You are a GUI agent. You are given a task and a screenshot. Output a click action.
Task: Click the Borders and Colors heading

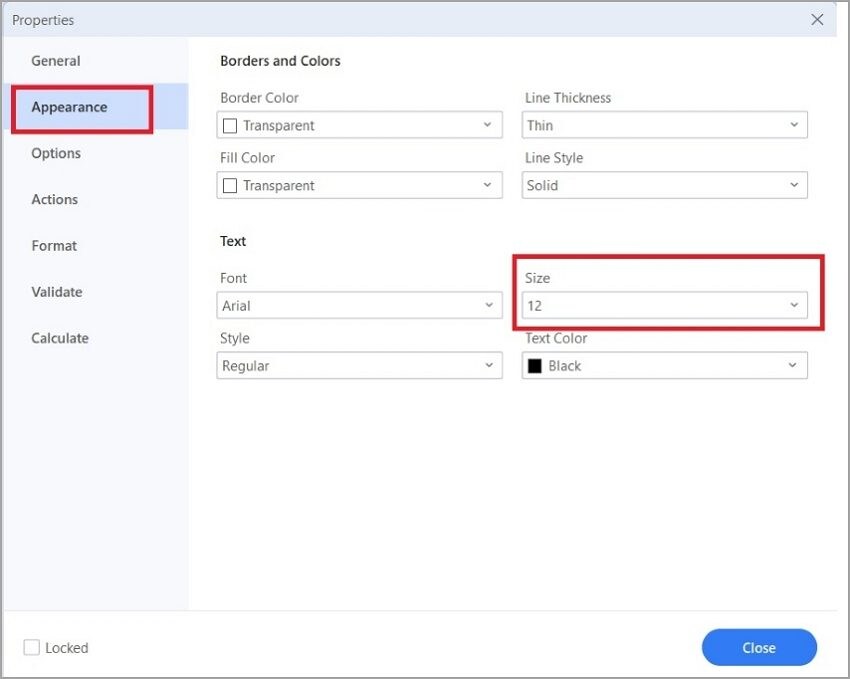pyautogui.click(x=280, y=61)
